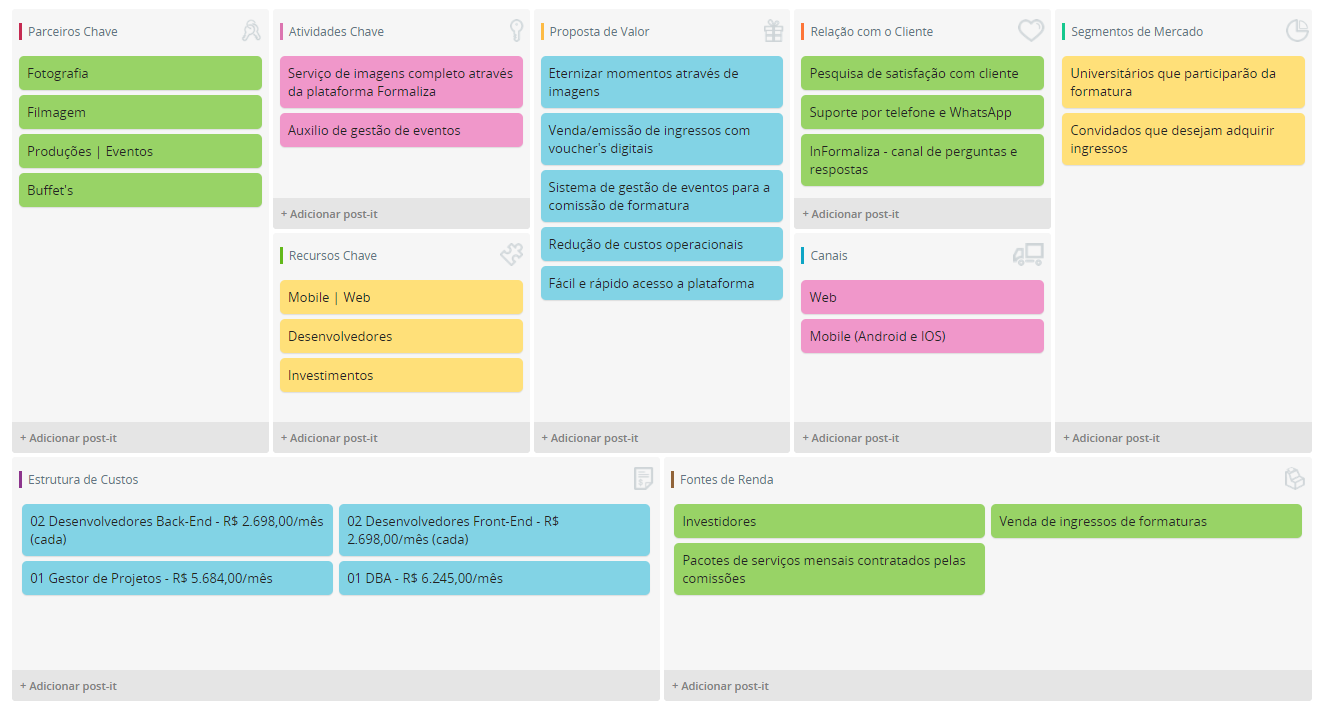1321x707 pixels.
Task: Add a post-it to Relação com o Cliente
Action: [850, 214]
